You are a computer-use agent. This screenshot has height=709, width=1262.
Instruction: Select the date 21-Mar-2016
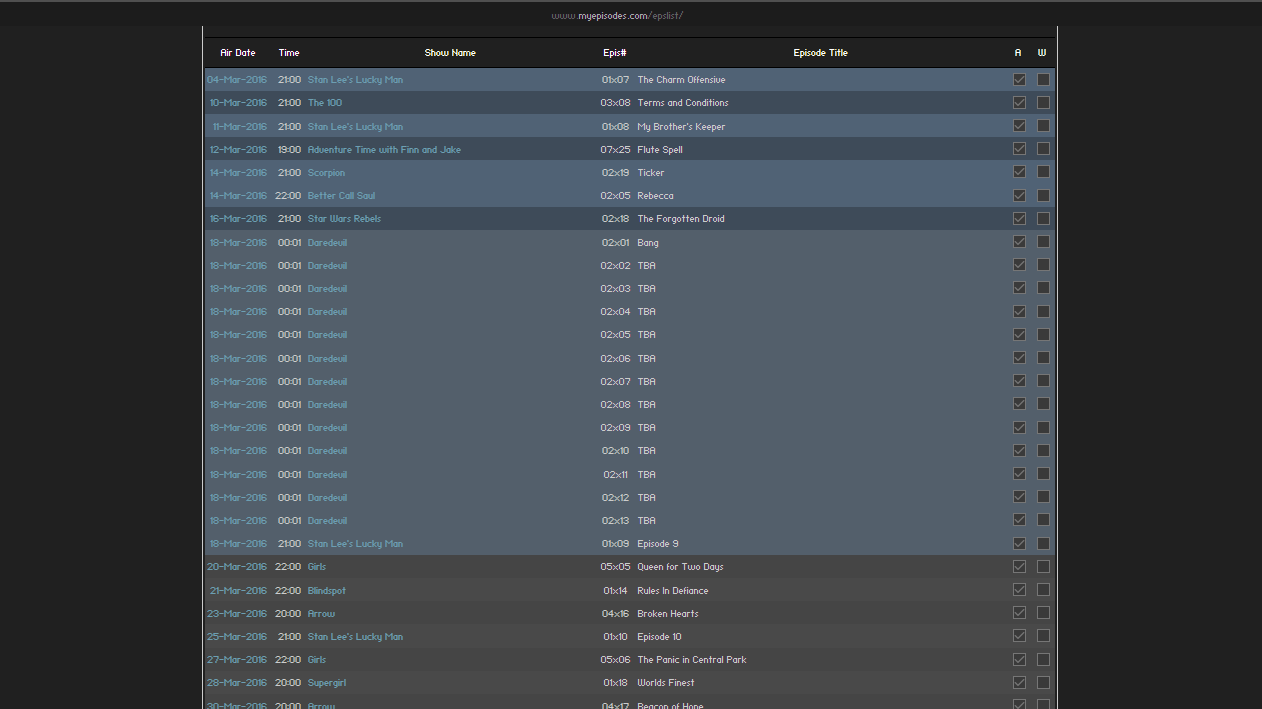tap(238, 591)
